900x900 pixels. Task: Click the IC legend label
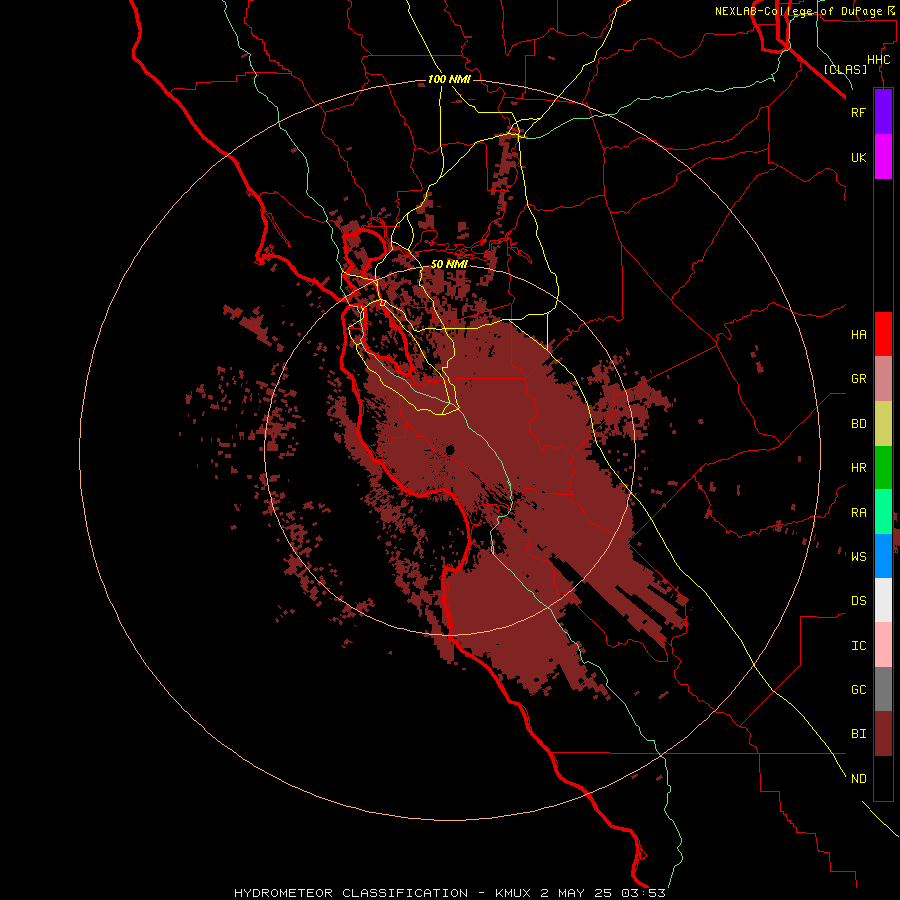coord(858,646)
